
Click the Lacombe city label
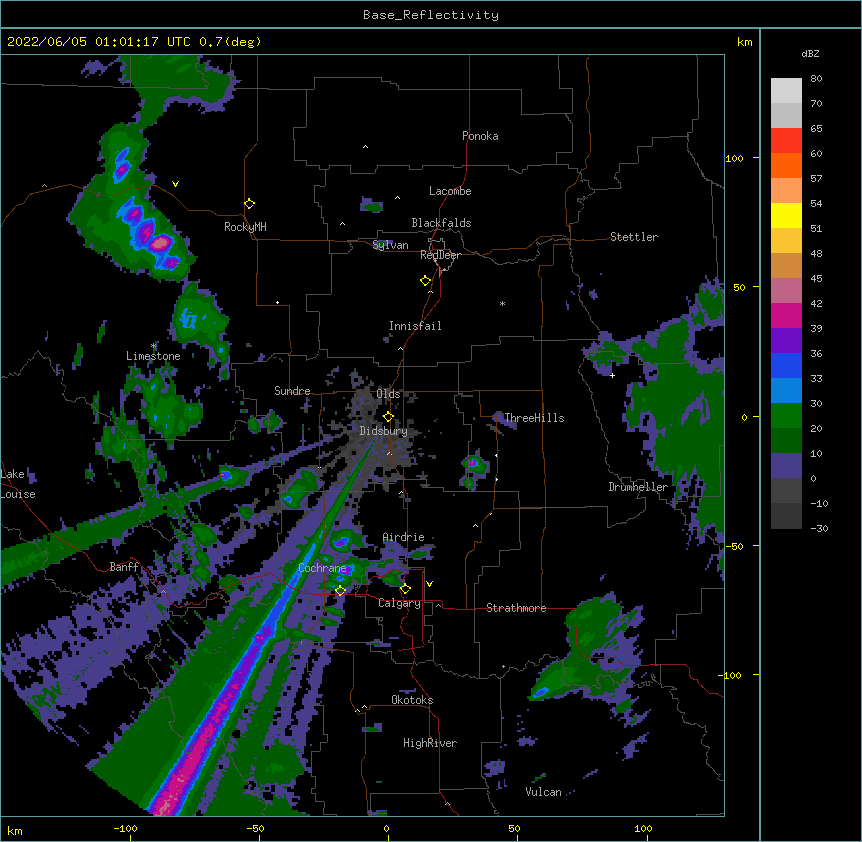point(450,191)
